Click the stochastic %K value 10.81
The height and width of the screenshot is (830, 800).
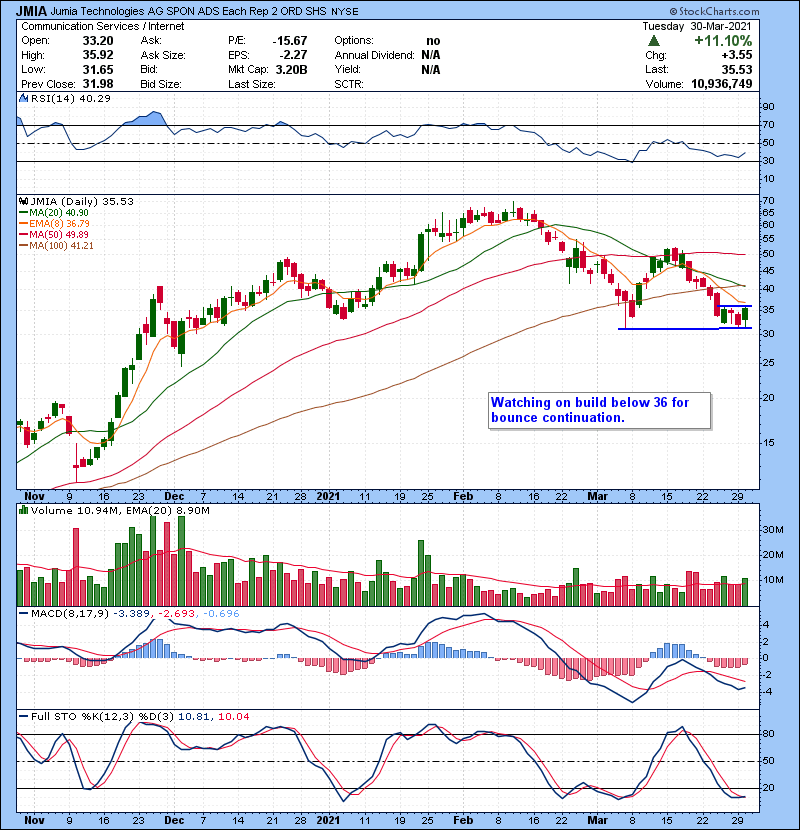pyautogui.click(x=193, y=716)
